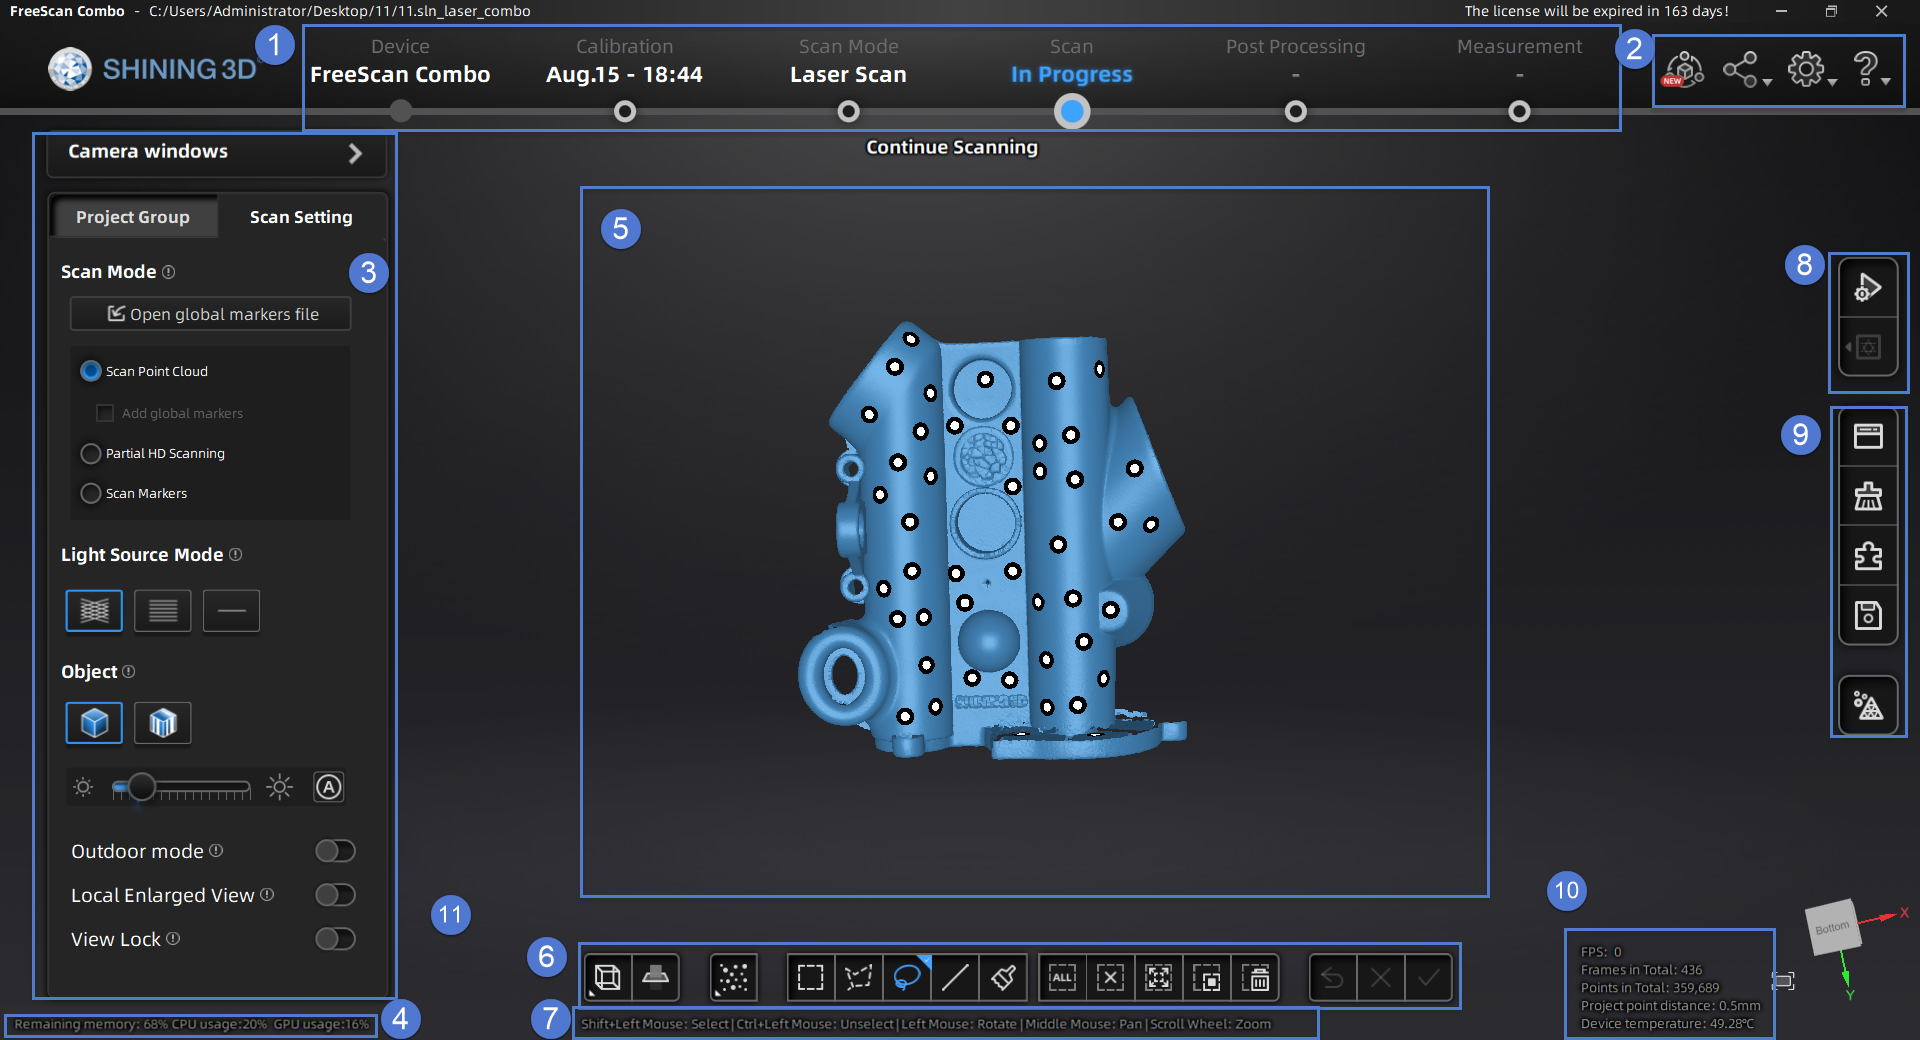Click the Undo icon in the toolbar
The height and width of the screenshot is (1040, 1920).
[x=1332, y=978]
